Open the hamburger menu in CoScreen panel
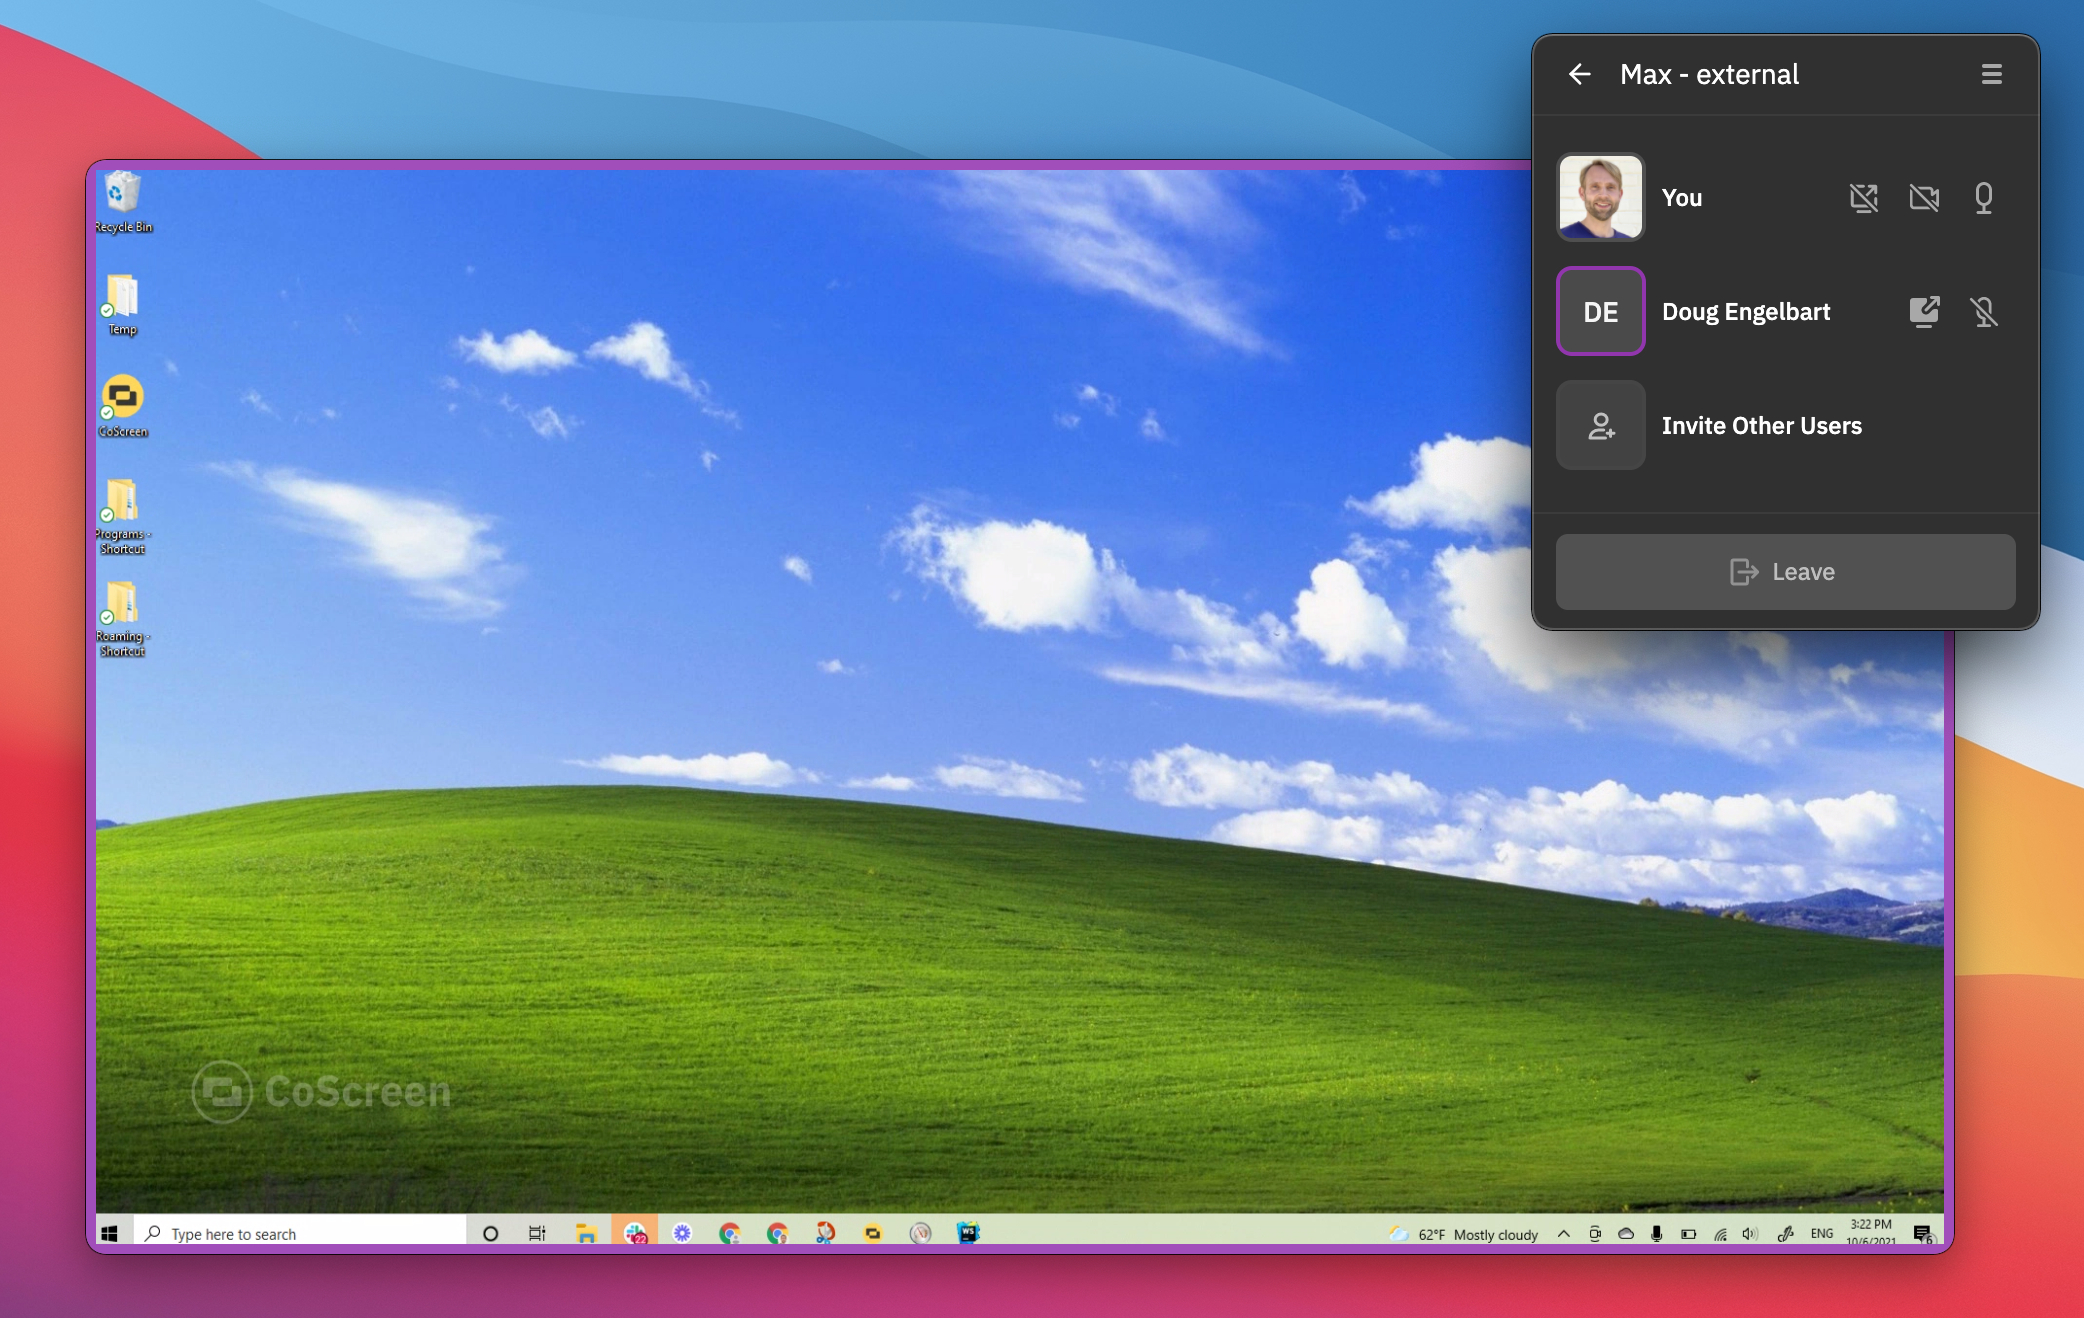This screenshot has width=2084, height=1318. click(1991, 74)
